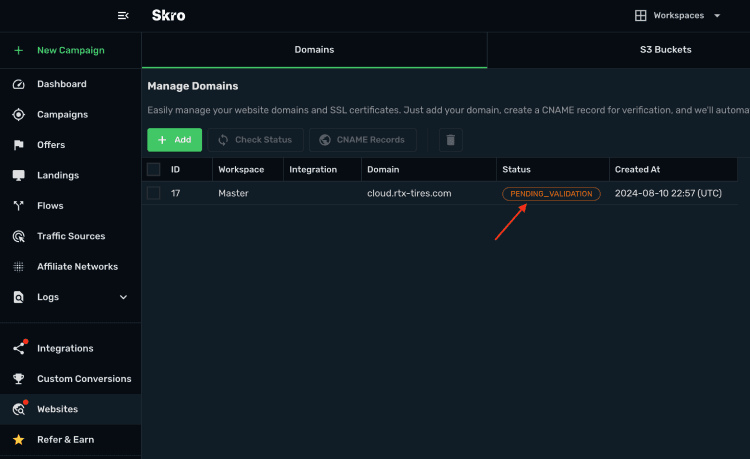
Task: Open the Workspaces dropdown arrow
Action: pos(717,16)
